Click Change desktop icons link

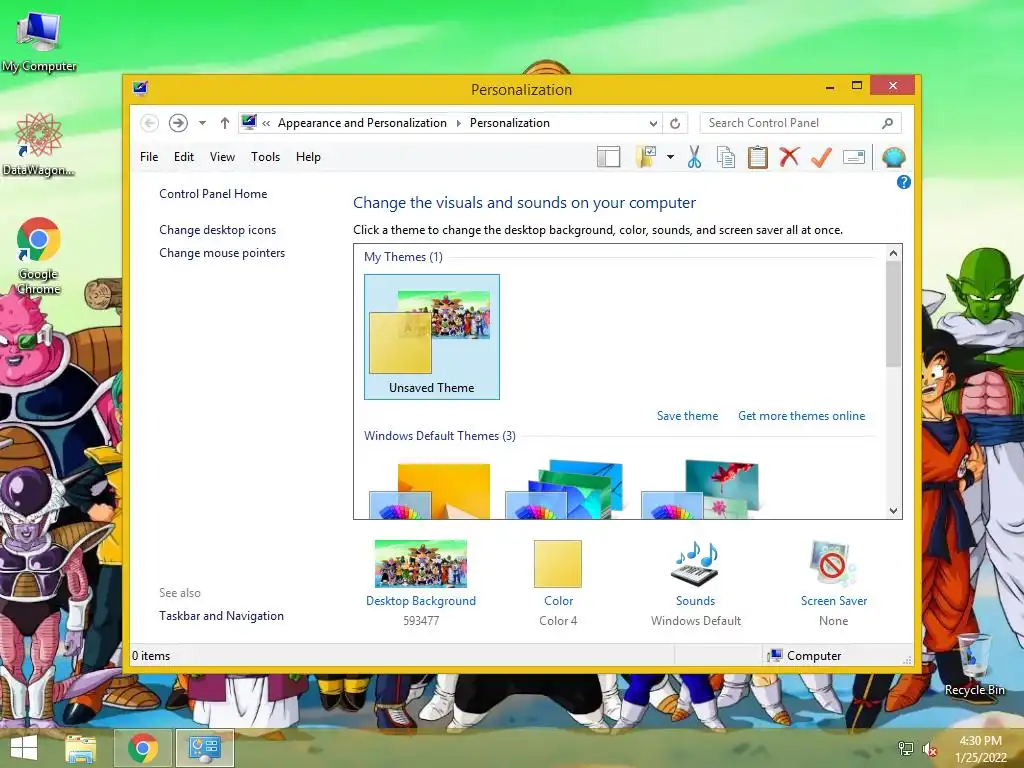pyautogui.click(x=217, y=230)
